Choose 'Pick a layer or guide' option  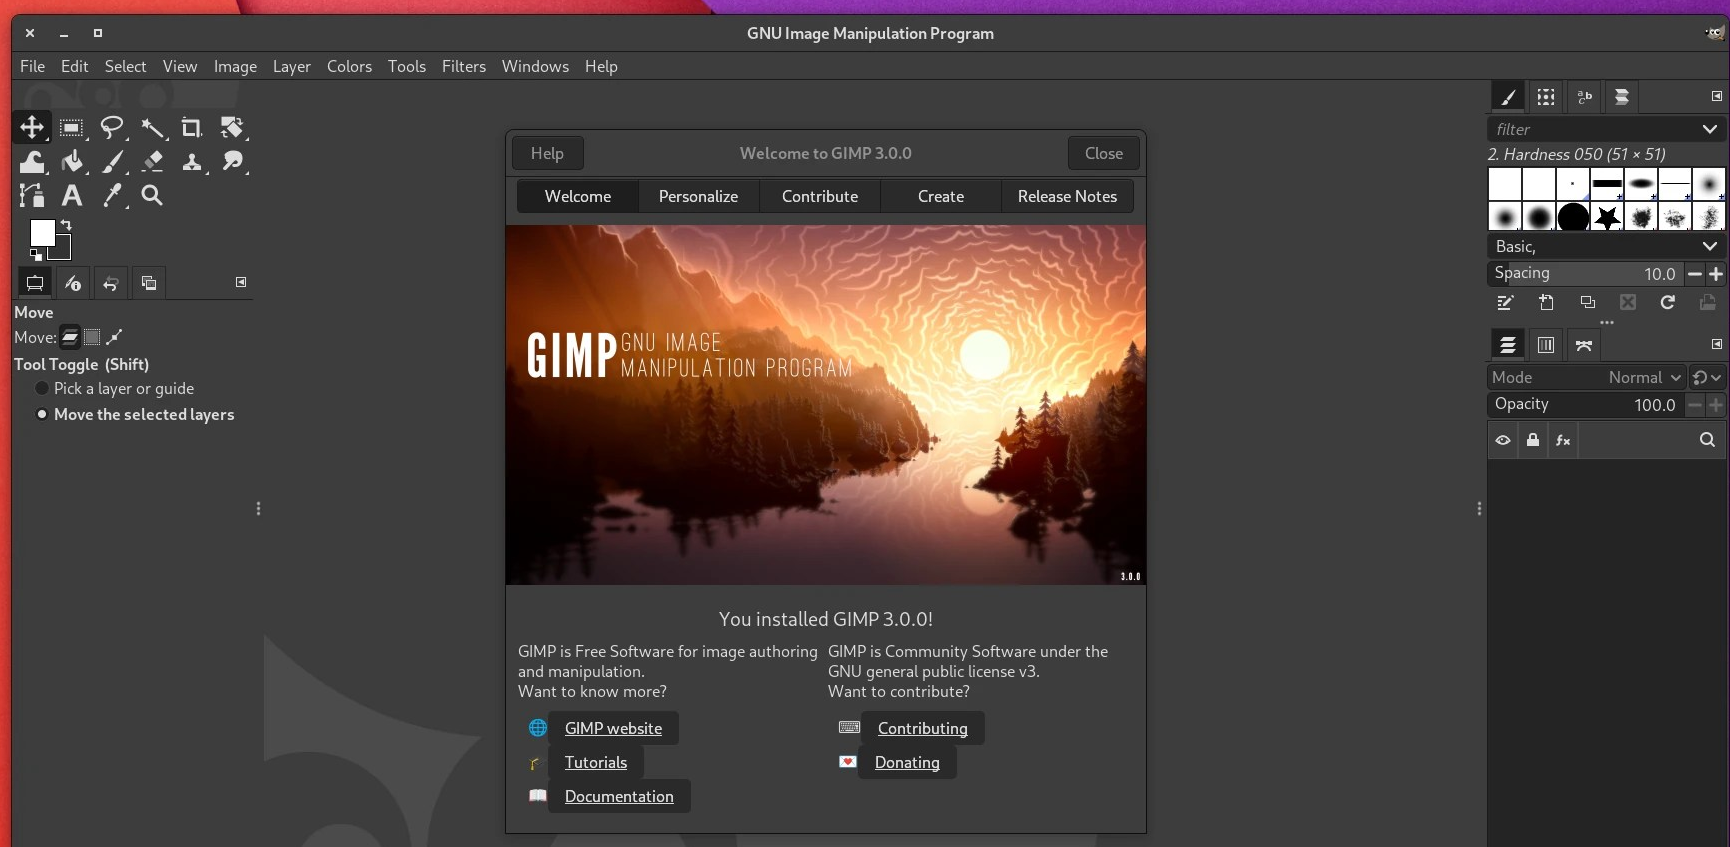(42, 388)
